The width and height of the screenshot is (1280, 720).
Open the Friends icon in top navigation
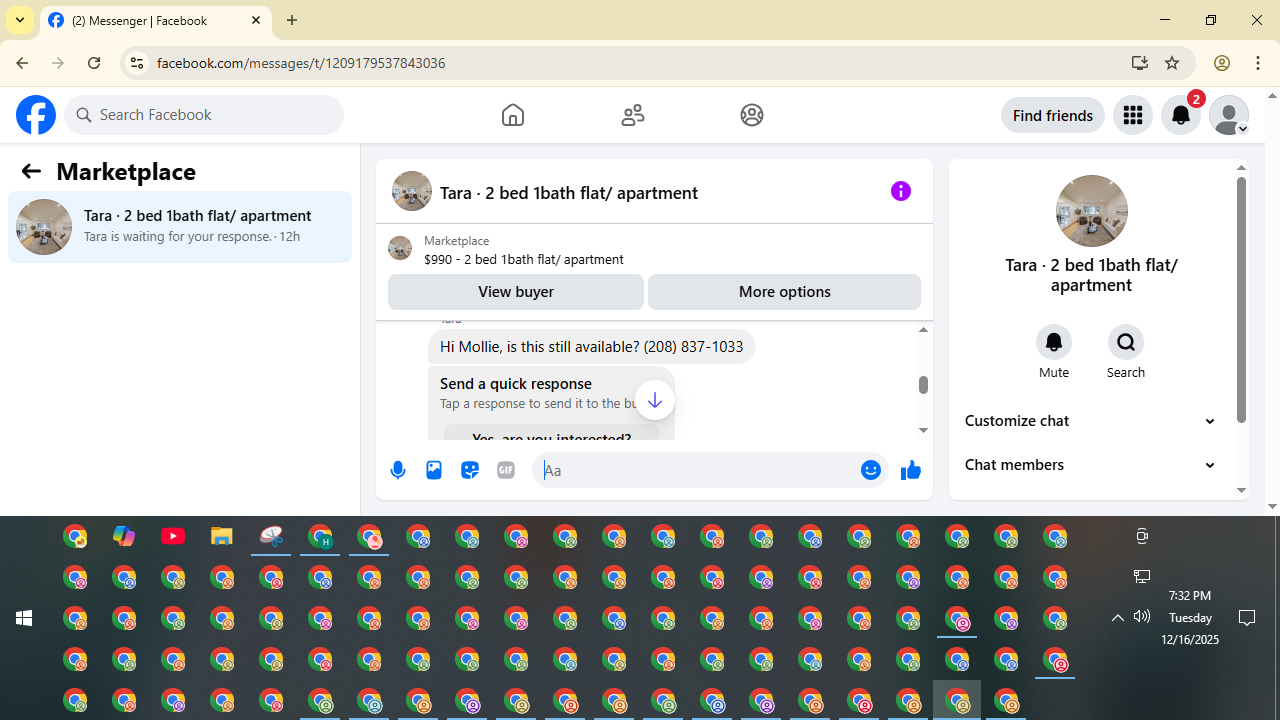pyautogui.click(x=633, y=115)
